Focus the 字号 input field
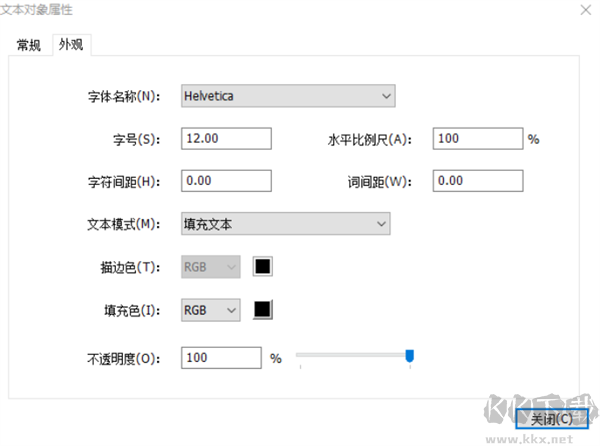Viewport: 600px width, 446px height. (227, 139)
